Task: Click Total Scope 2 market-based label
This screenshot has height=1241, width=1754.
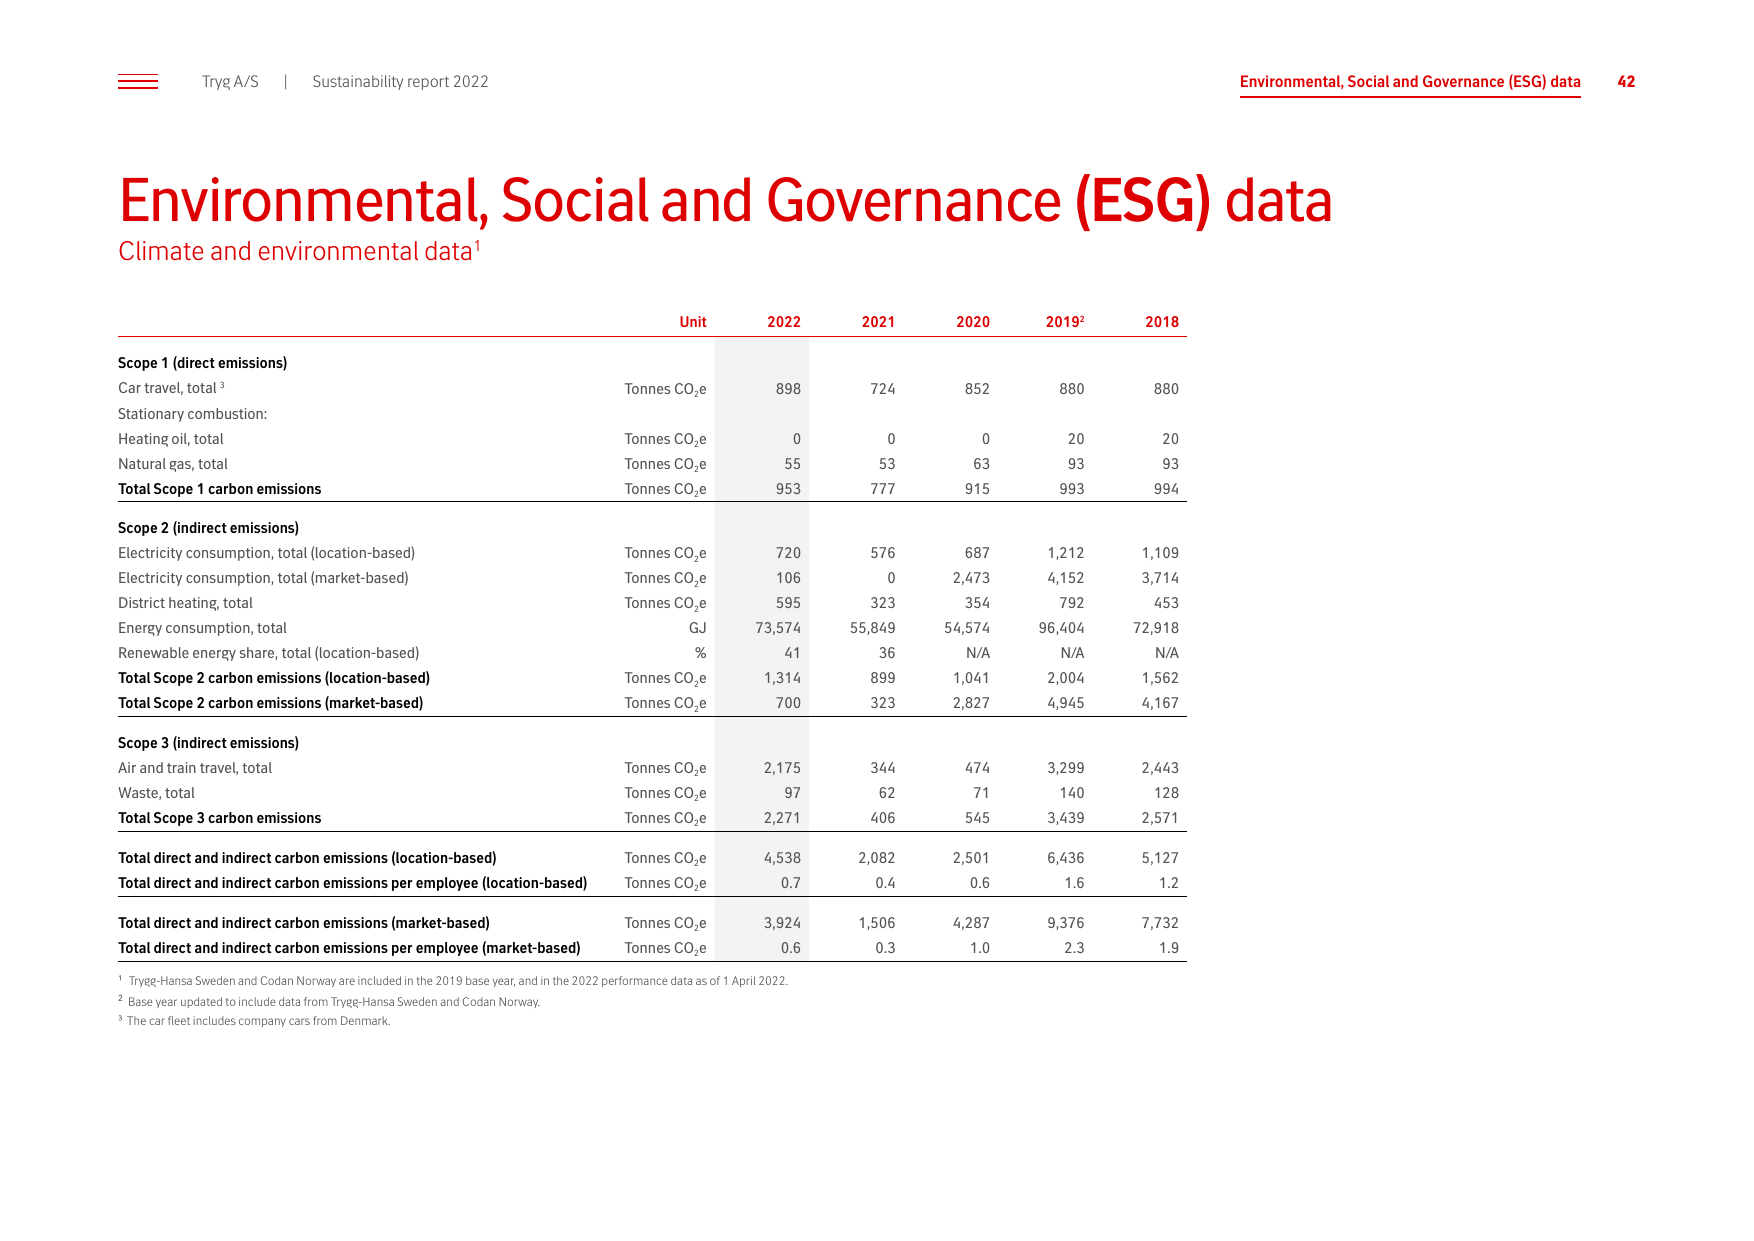Action: [x=270, y=703]
